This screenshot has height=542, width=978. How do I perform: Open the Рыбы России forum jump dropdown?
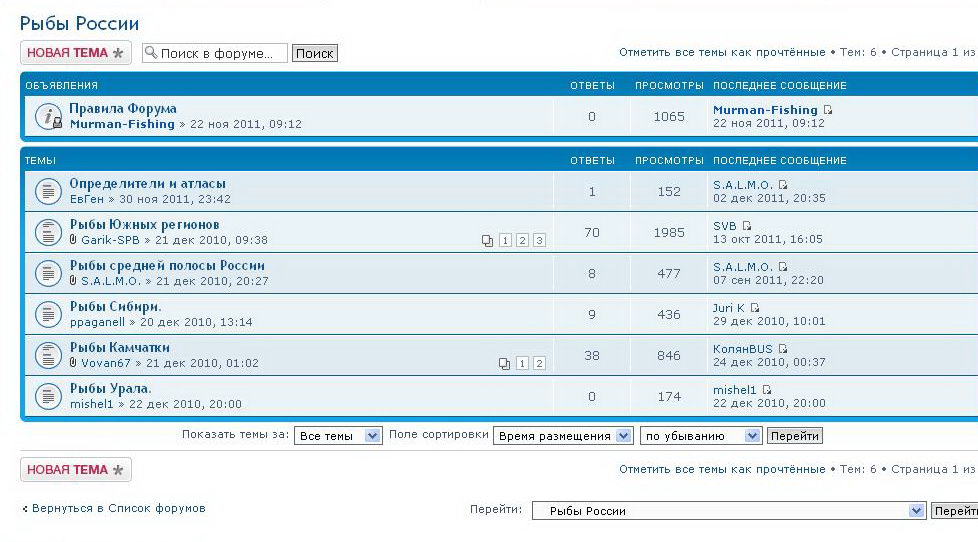[728, 511]
